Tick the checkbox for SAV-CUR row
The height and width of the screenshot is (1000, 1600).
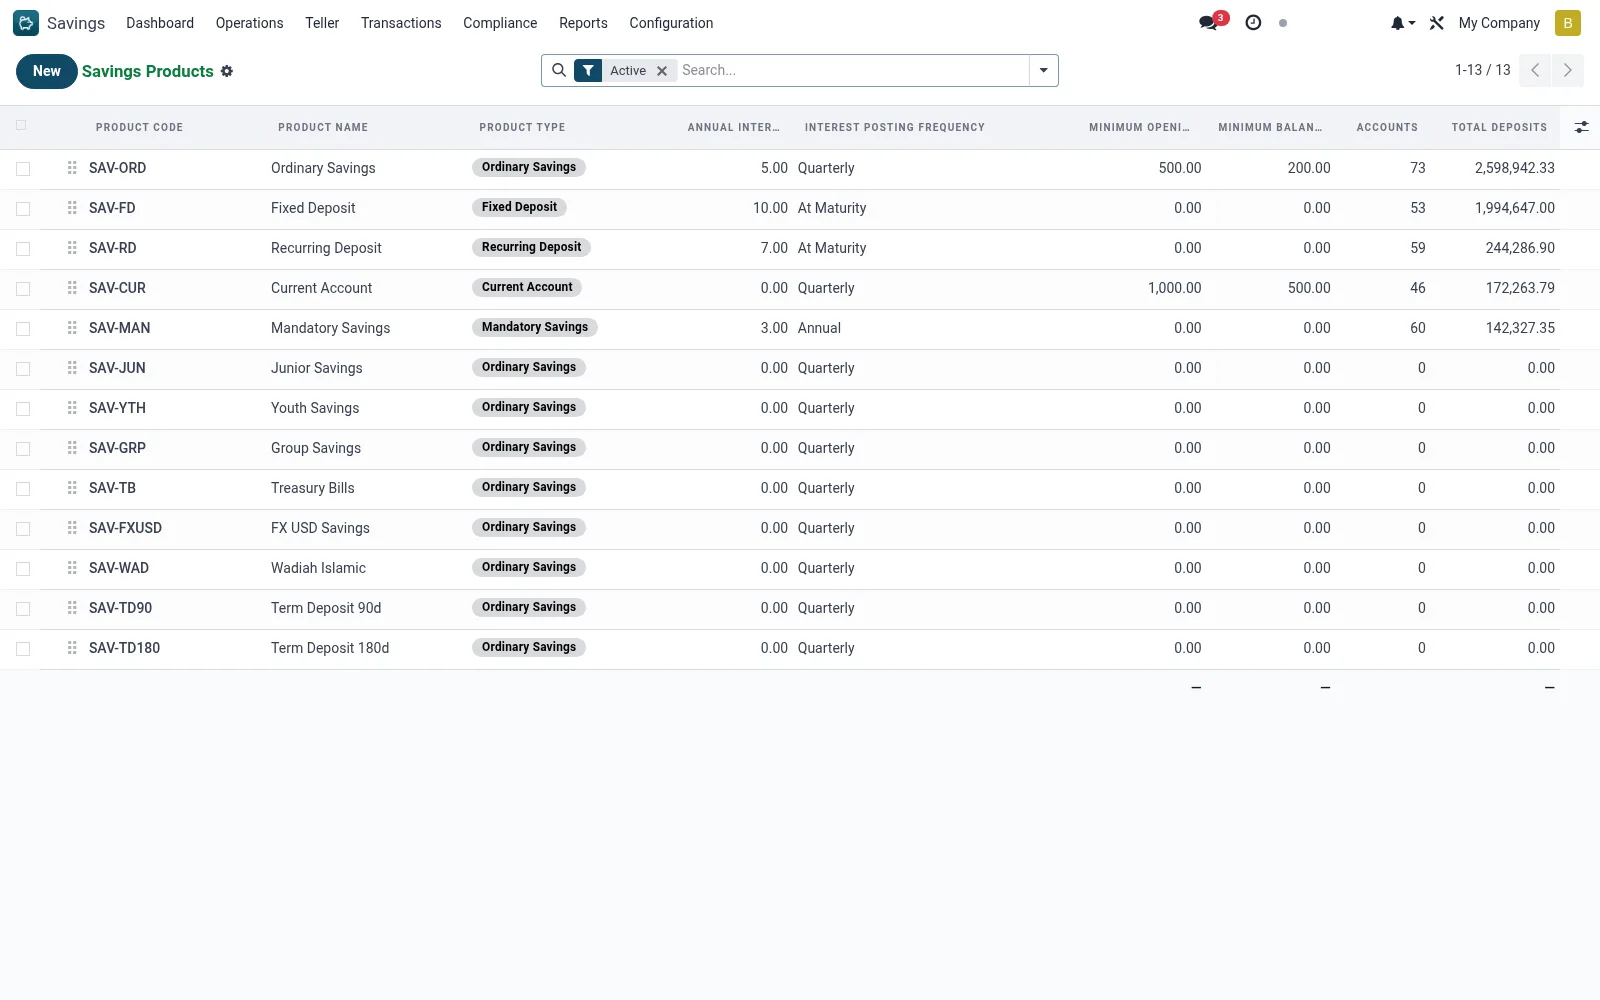(23, 289)
